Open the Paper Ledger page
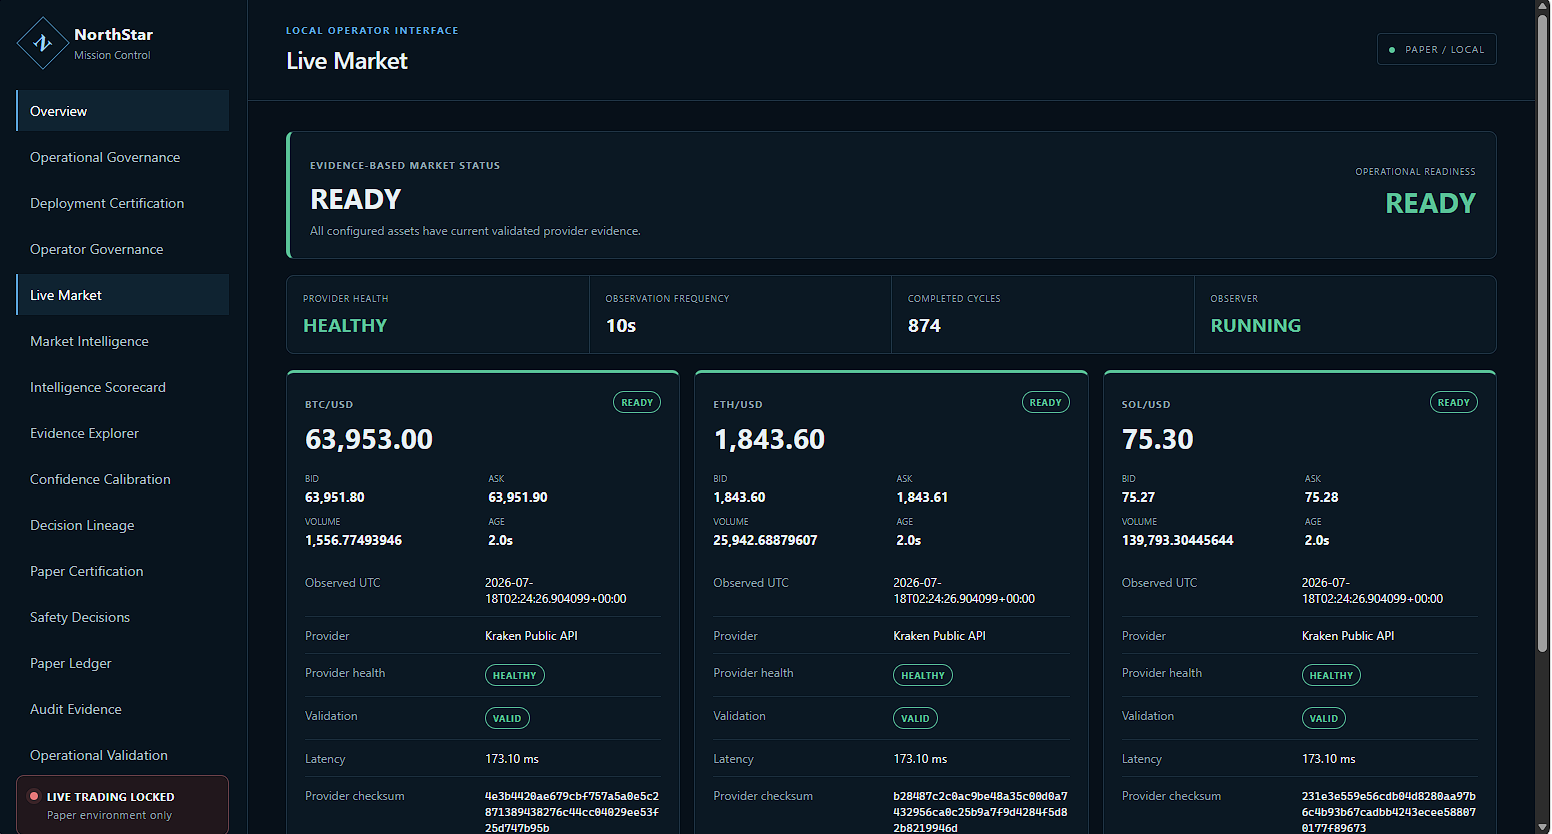Image resolution: width=1552 pixels, height=834 pixels. (x=123, y=663)
